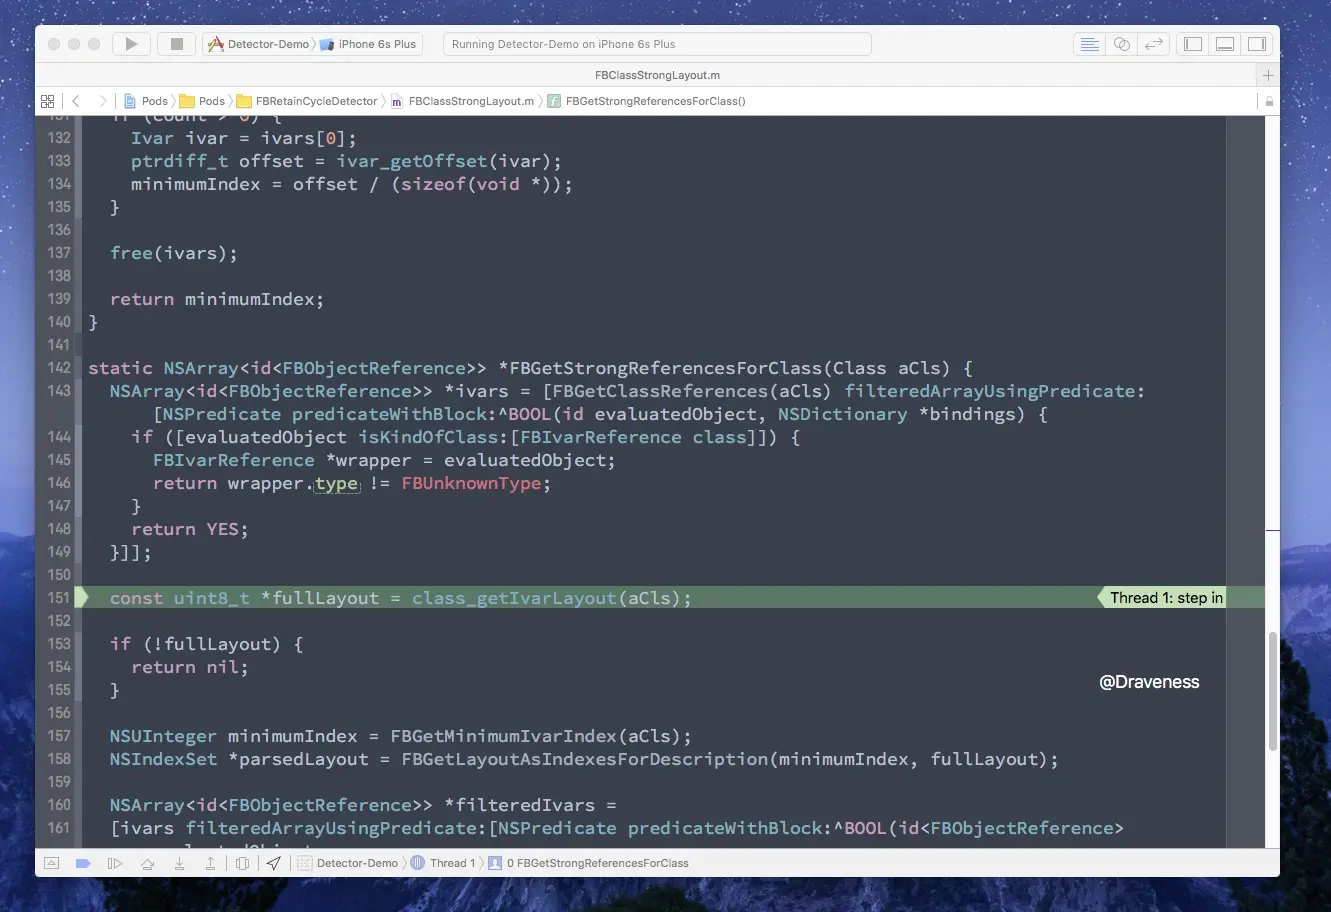Screen dimensions: 1331x912
Task: Toggle breakpoints activation
Action: pos(84,863)
